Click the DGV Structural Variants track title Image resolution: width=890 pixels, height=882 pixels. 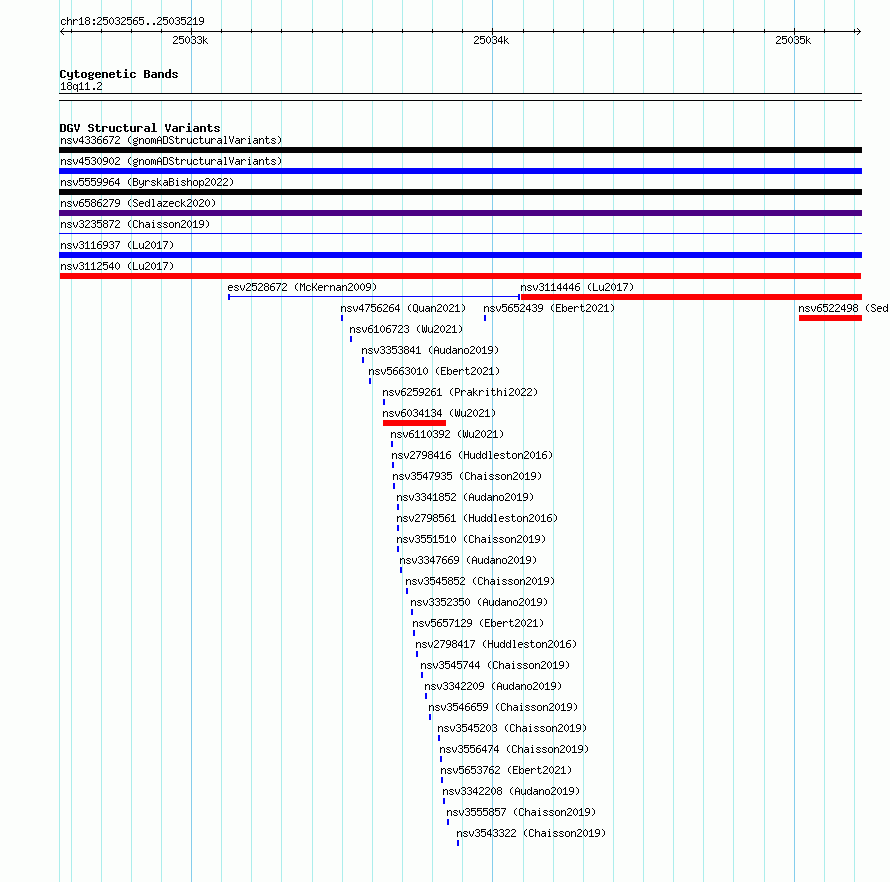[140, 128]
